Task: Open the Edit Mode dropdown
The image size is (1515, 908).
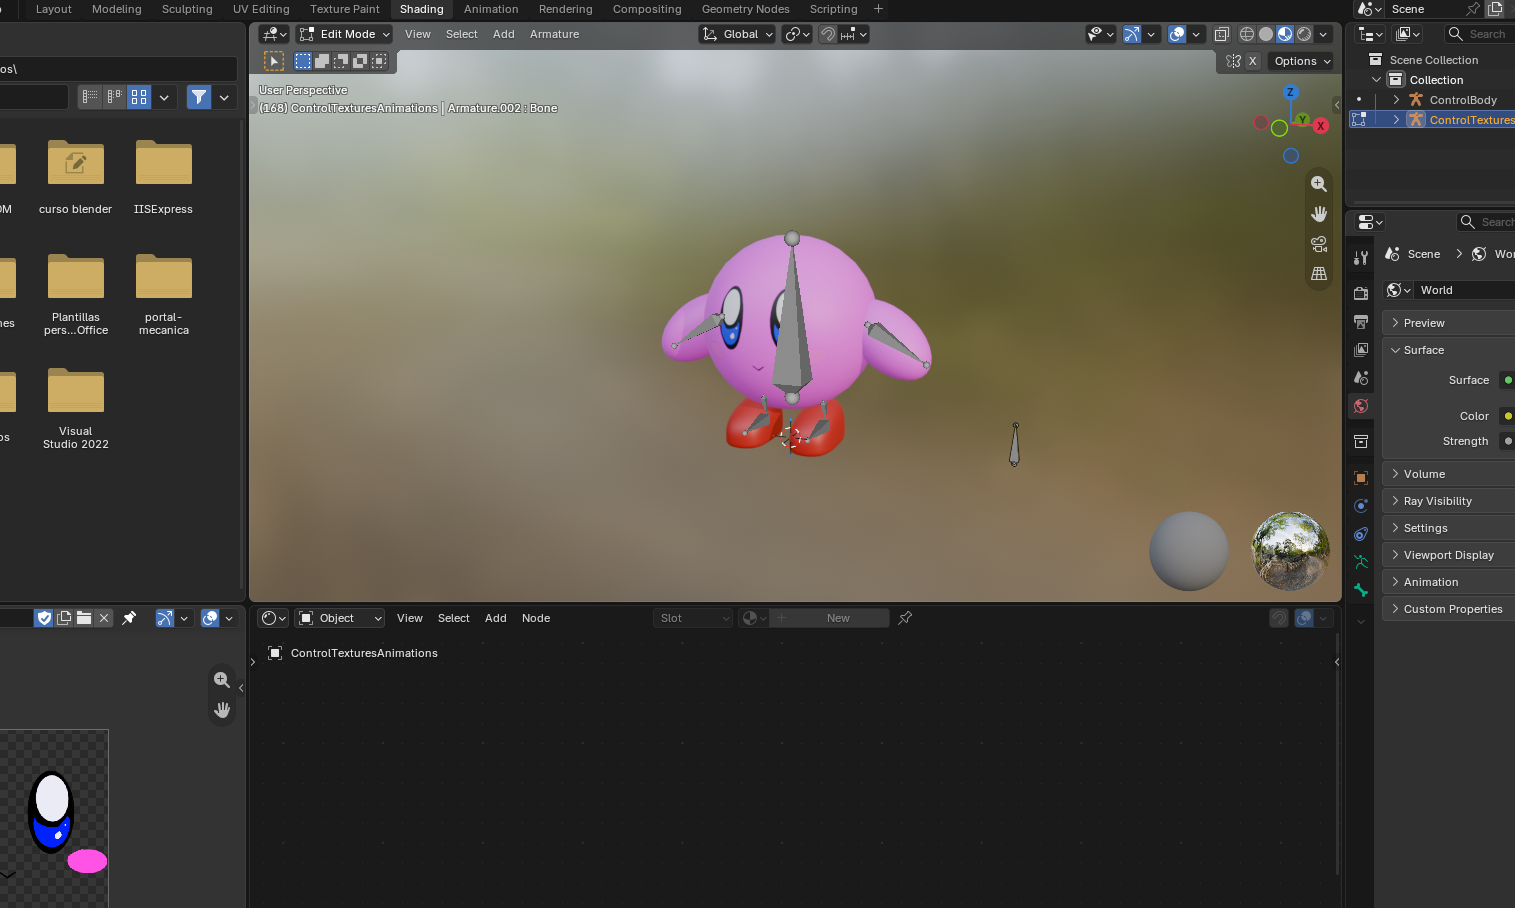Action: 344,34
